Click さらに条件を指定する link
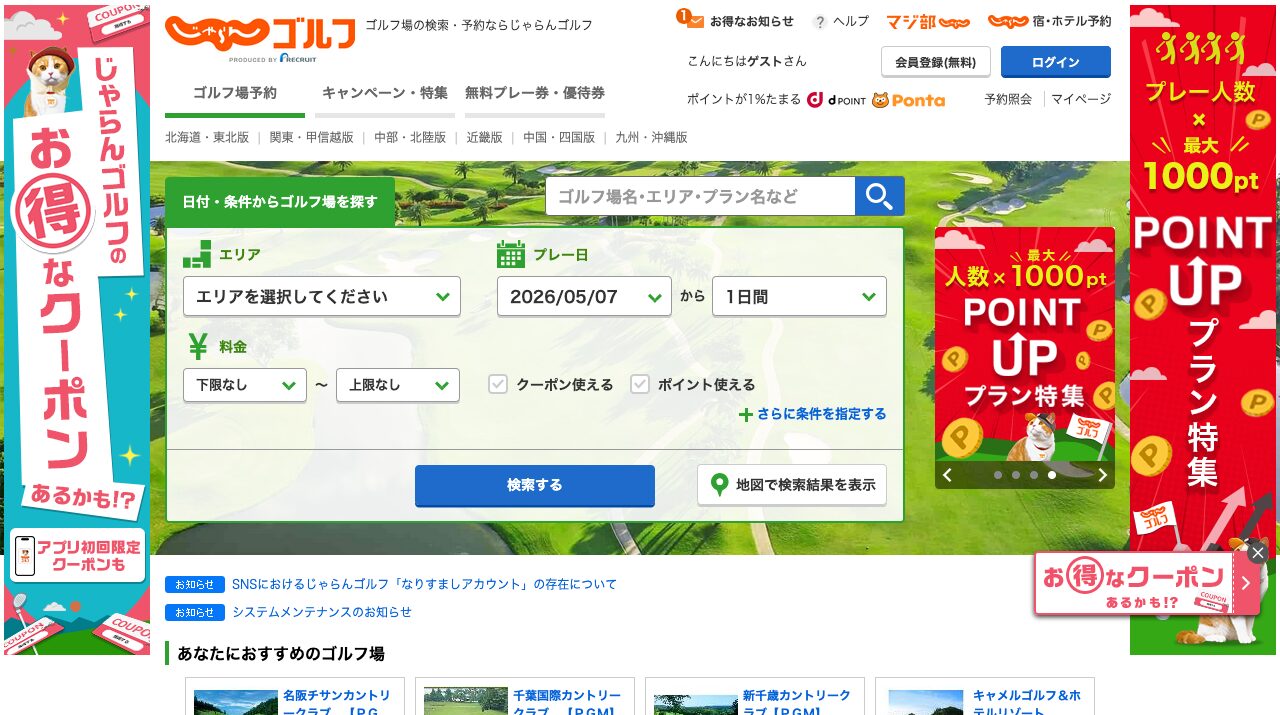The width and height of the screenshot is (1280, 715). coord(822,414)
